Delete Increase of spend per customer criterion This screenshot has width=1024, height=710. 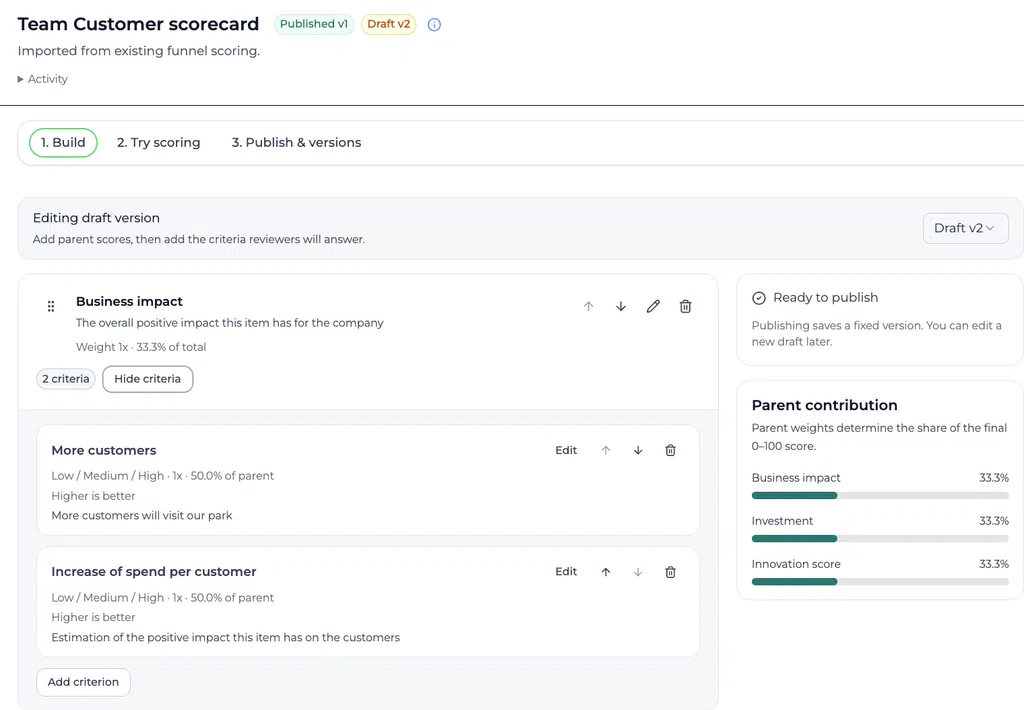click(x=670, y=572)
